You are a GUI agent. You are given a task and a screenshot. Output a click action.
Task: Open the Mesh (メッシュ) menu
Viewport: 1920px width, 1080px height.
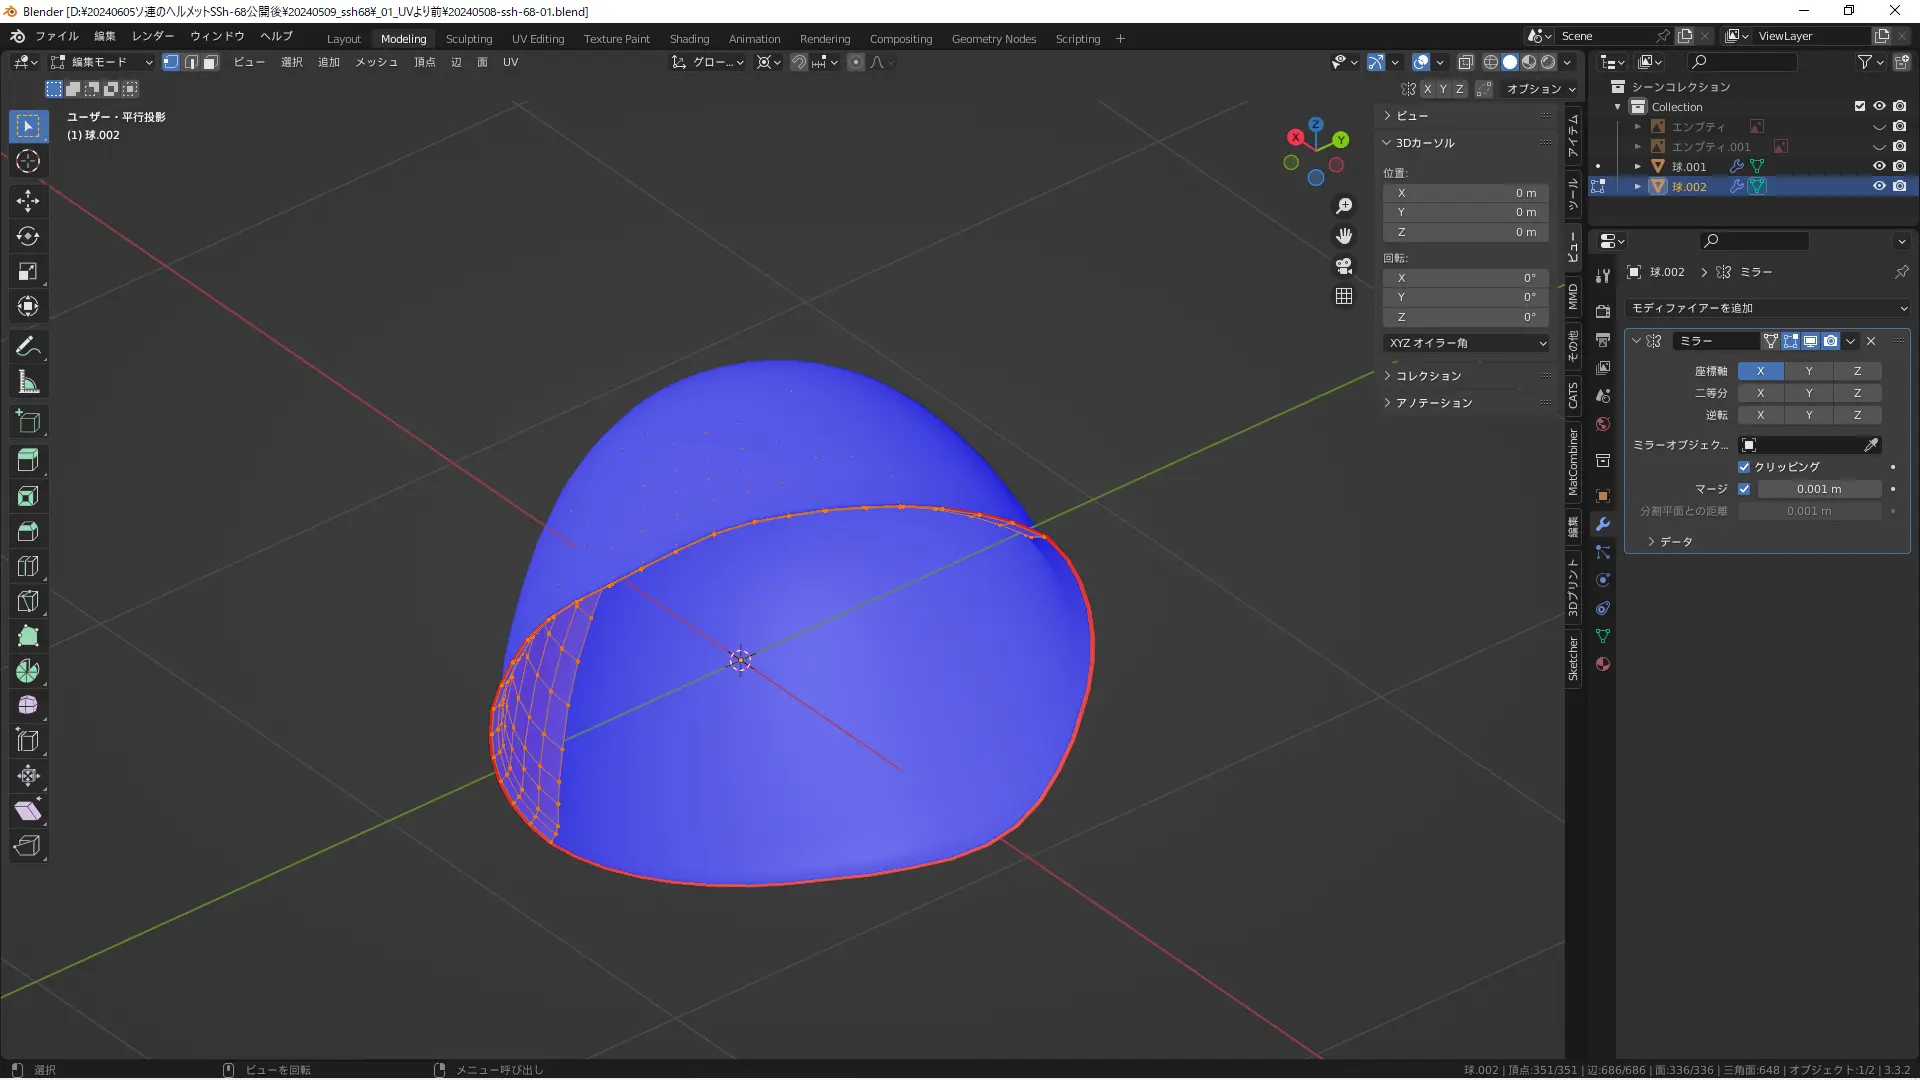[x=376, y=62]
